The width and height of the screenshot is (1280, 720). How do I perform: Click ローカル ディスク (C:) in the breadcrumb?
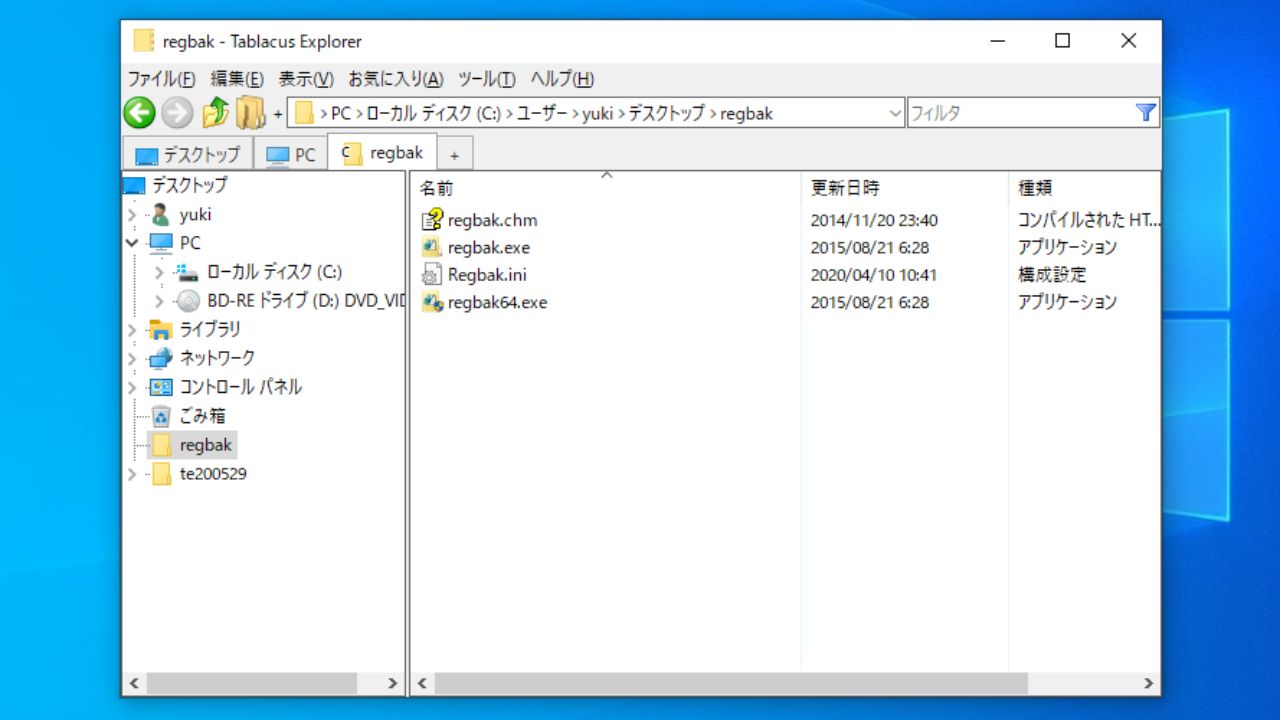coord(434,114)
